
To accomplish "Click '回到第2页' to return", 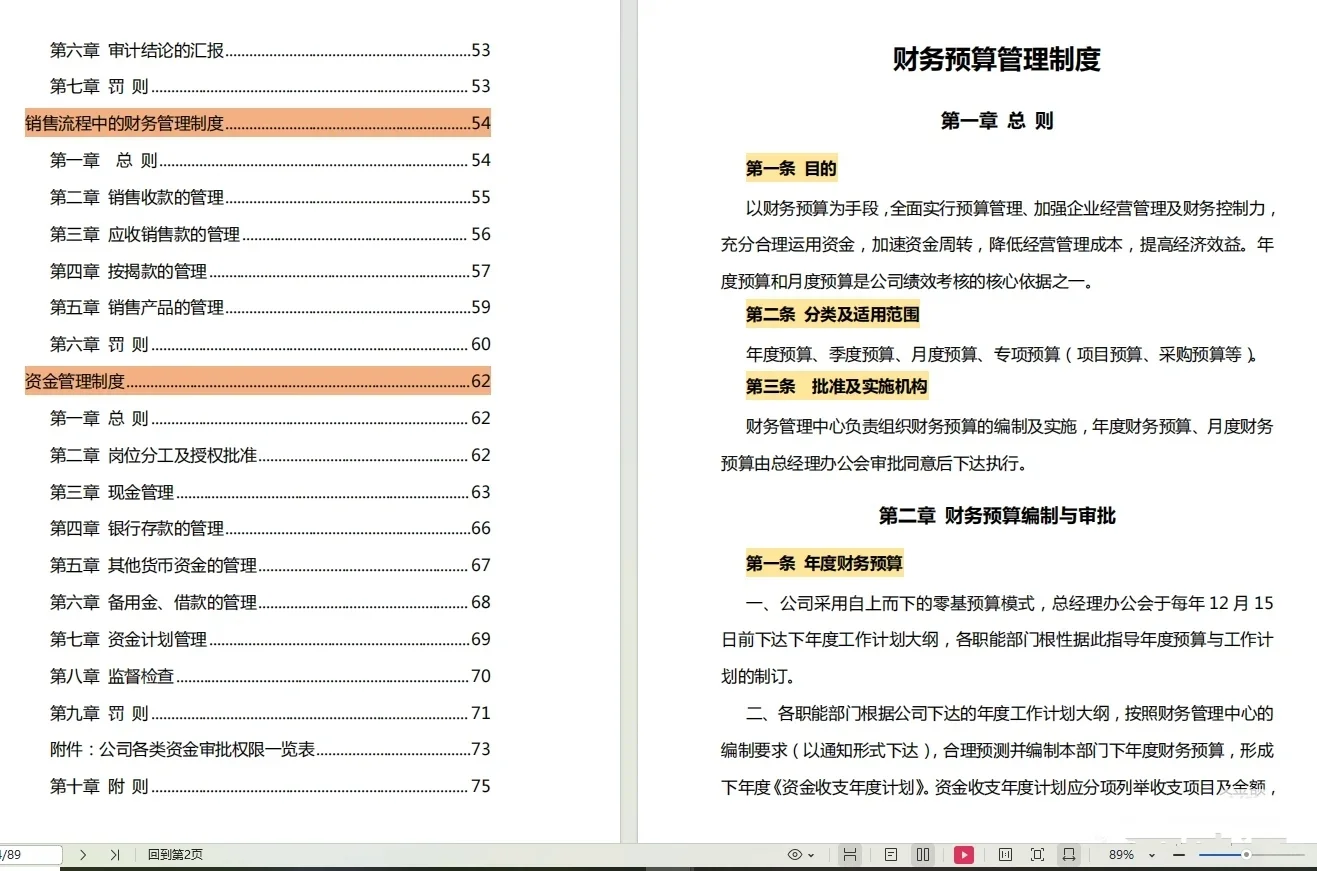I will pos(175,855).
